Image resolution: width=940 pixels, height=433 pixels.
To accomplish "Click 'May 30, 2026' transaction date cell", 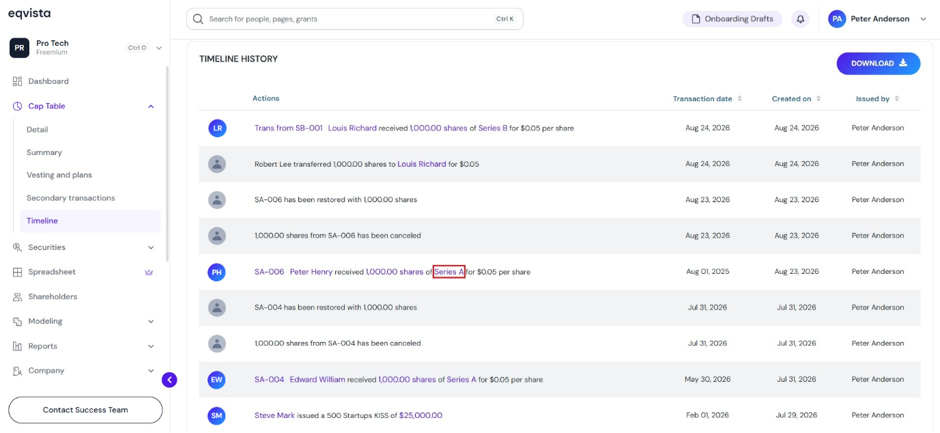I will (707, 380).
